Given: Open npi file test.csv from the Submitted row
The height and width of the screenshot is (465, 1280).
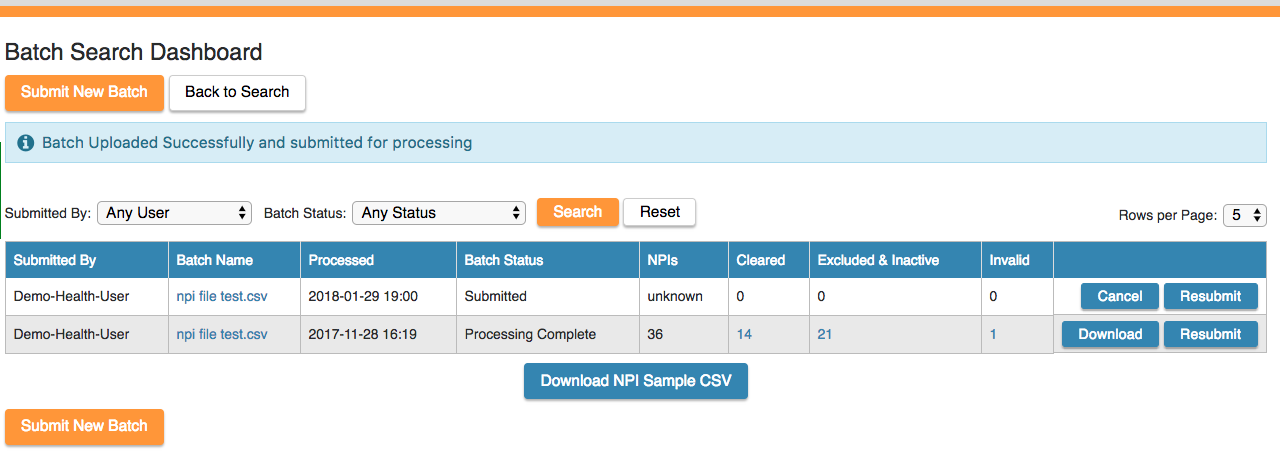Looking at the screenshot, I should (222, 296).
